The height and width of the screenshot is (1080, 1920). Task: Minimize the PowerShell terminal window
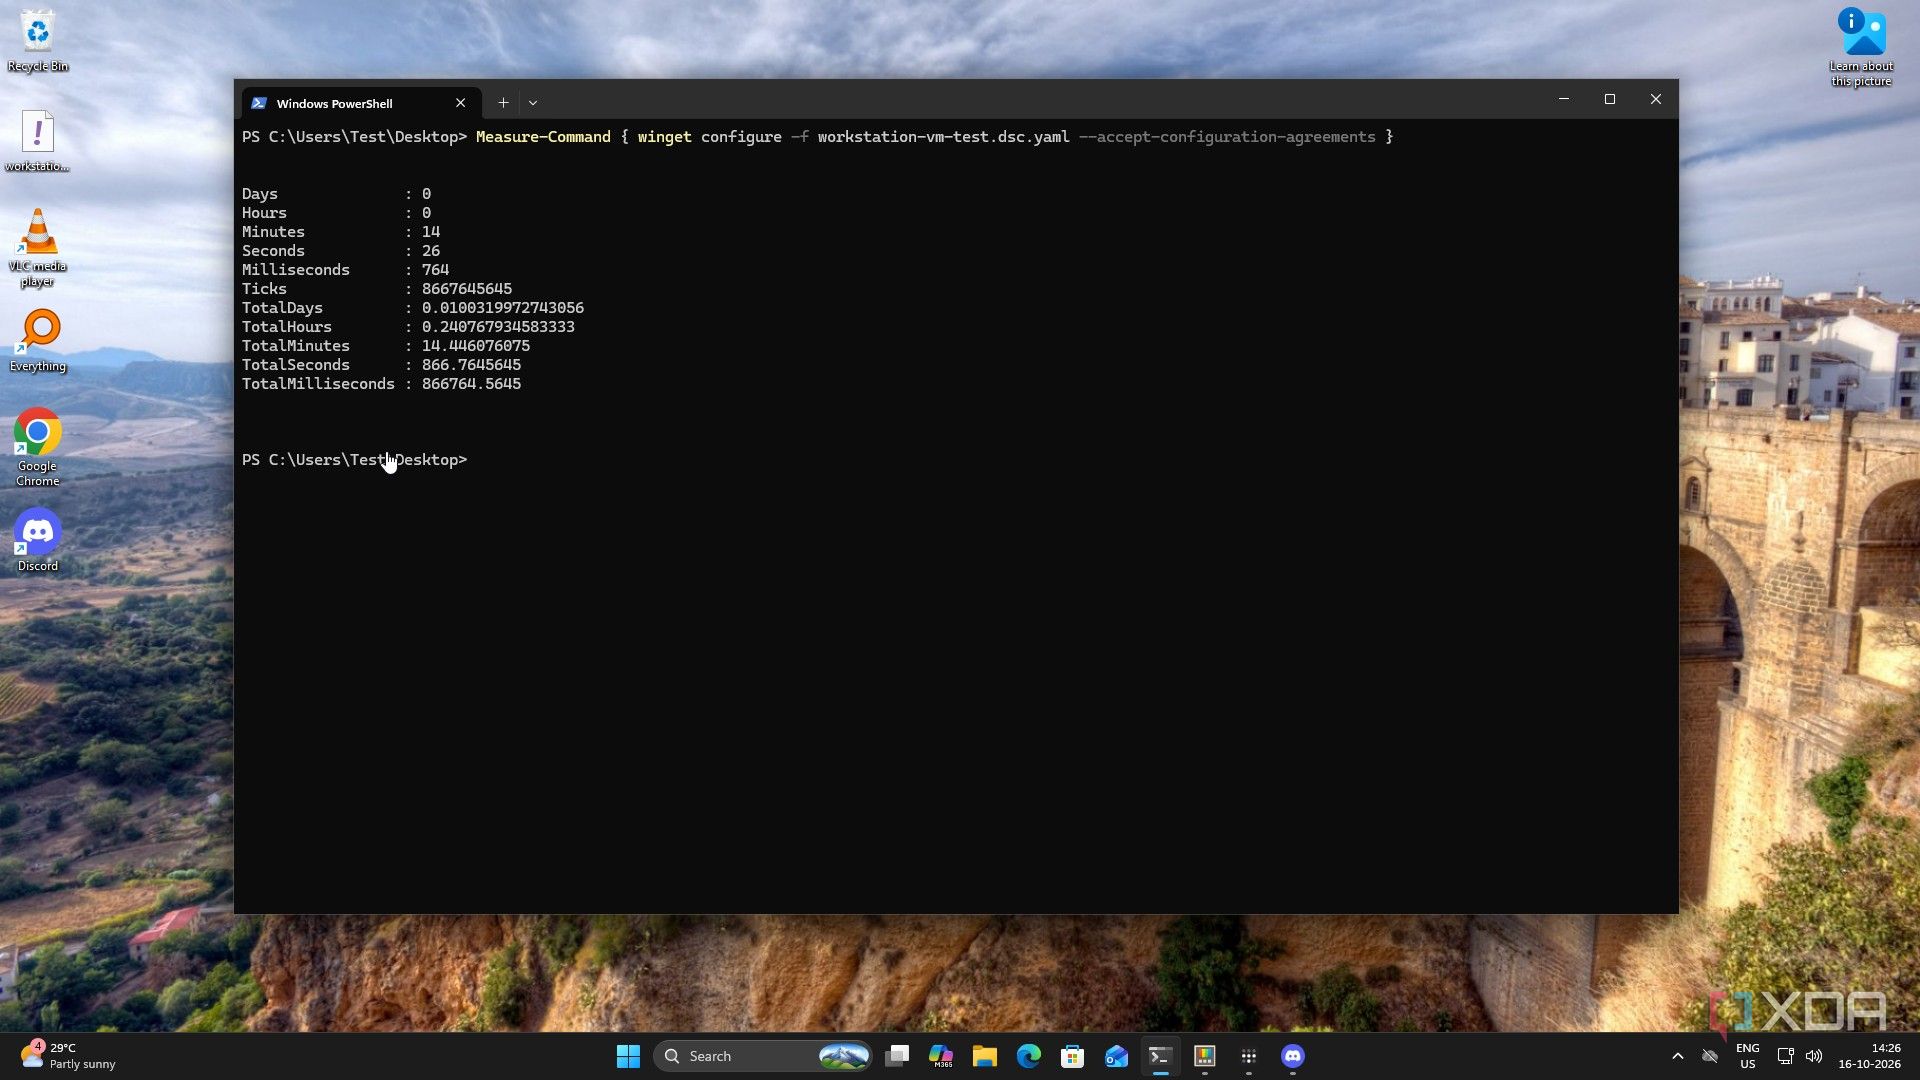1564,99
